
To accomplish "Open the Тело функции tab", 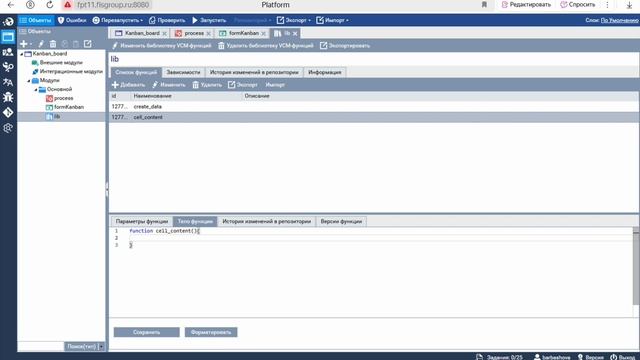I will tap(195, 221).
